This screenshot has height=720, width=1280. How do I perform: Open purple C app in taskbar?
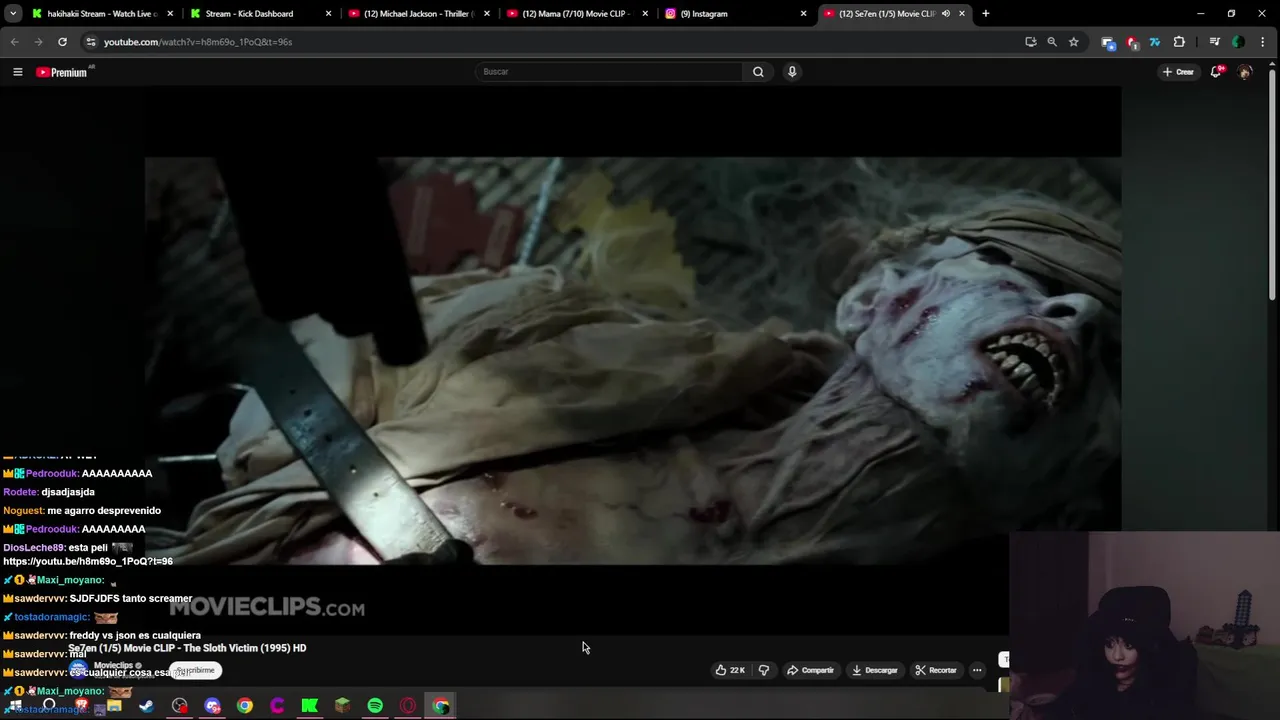(277, 706)
